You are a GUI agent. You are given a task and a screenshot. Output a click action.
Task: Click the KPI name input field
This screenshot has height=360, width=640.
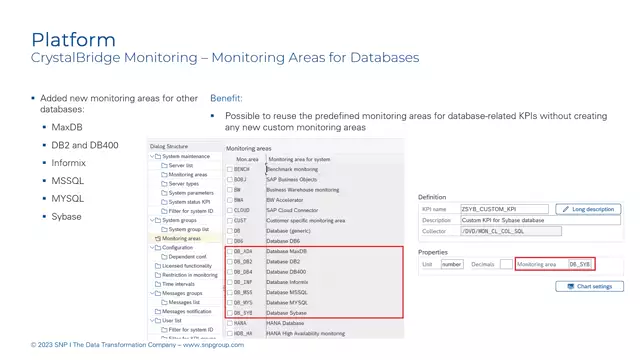click(x=504, y=209)
